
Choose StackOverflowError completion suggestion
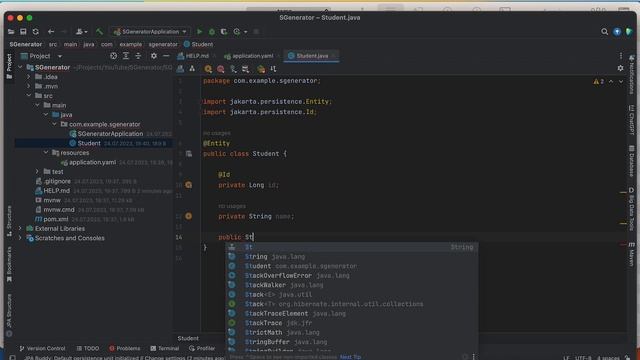pyautogui.click(x=352, y=276)
